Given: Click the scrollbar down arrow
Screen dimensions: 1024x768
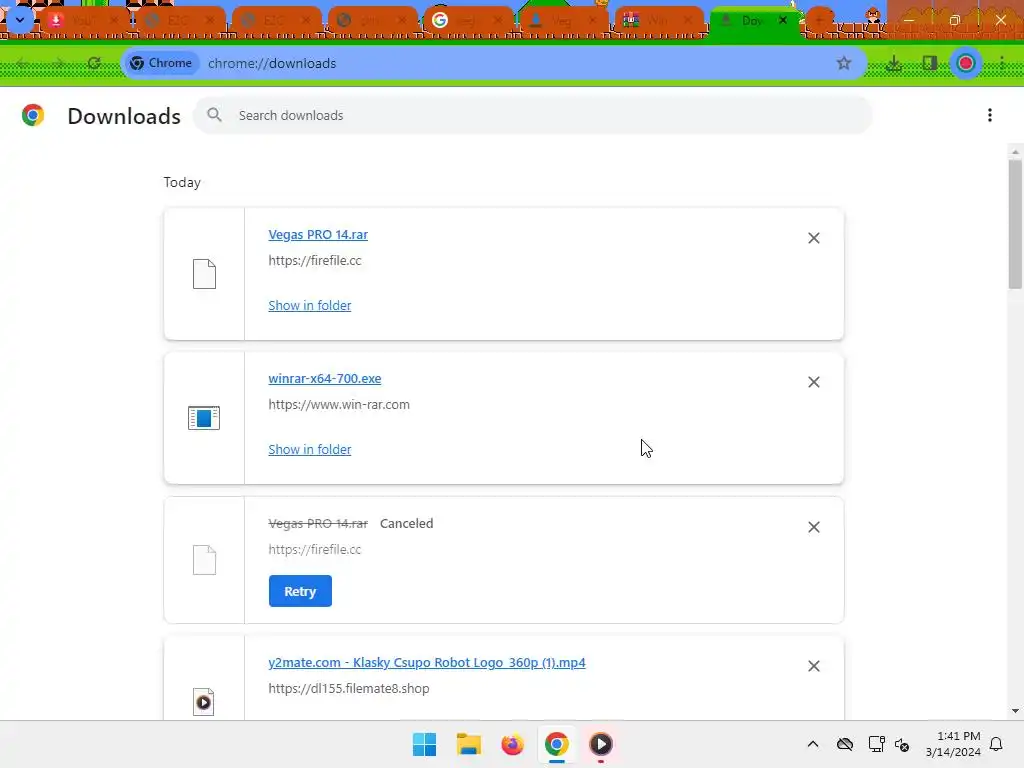Looking at the screenshot, I should 1015,711.
